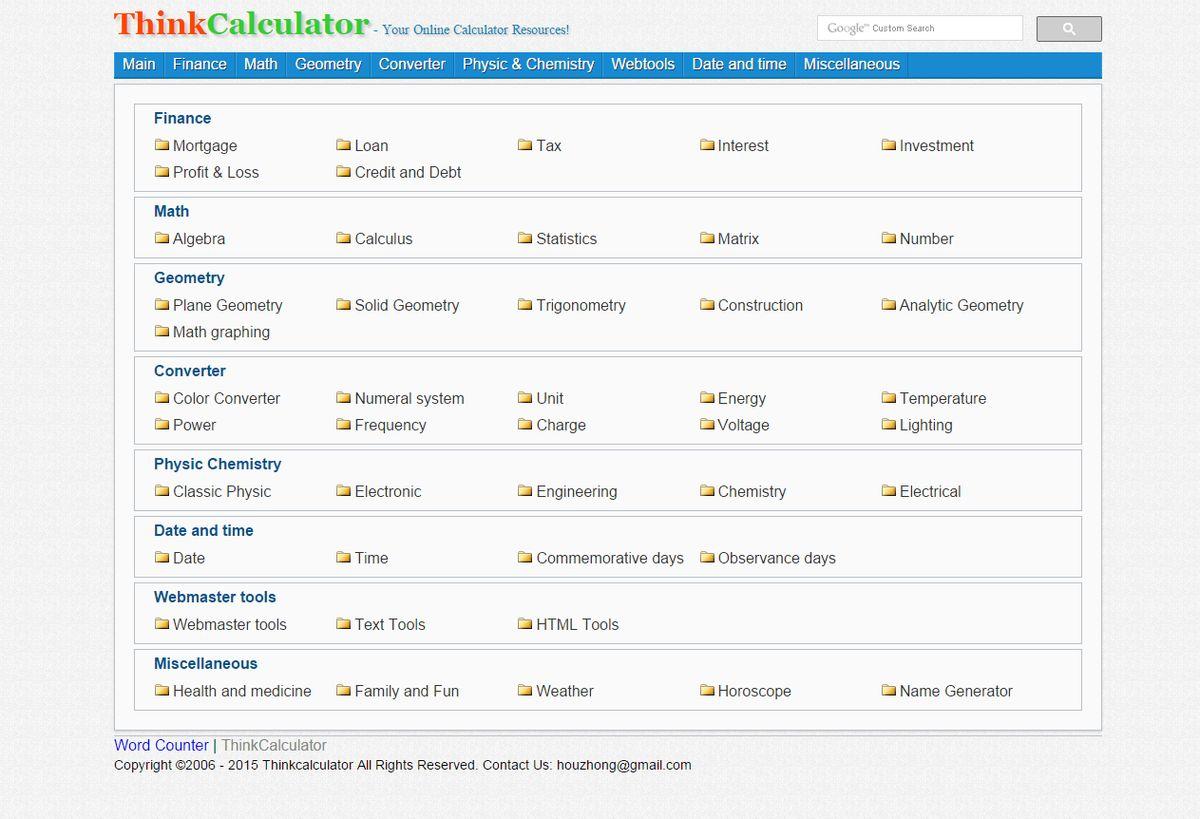This screenshot has width=1200, height=819.
Task: Open the Lighting converter category
Action: coord(926,425)
